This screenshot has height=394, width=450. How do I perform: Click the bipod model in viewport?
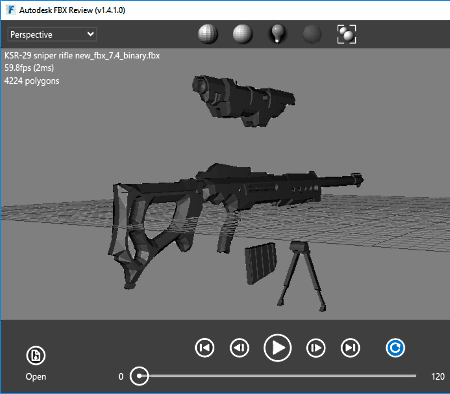(302, 276)
